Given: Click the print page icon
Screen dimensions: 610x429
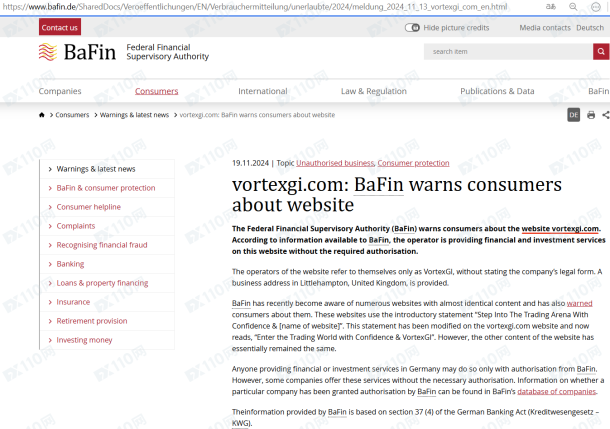Looking at the screenshot, I should tap(591, 115).
